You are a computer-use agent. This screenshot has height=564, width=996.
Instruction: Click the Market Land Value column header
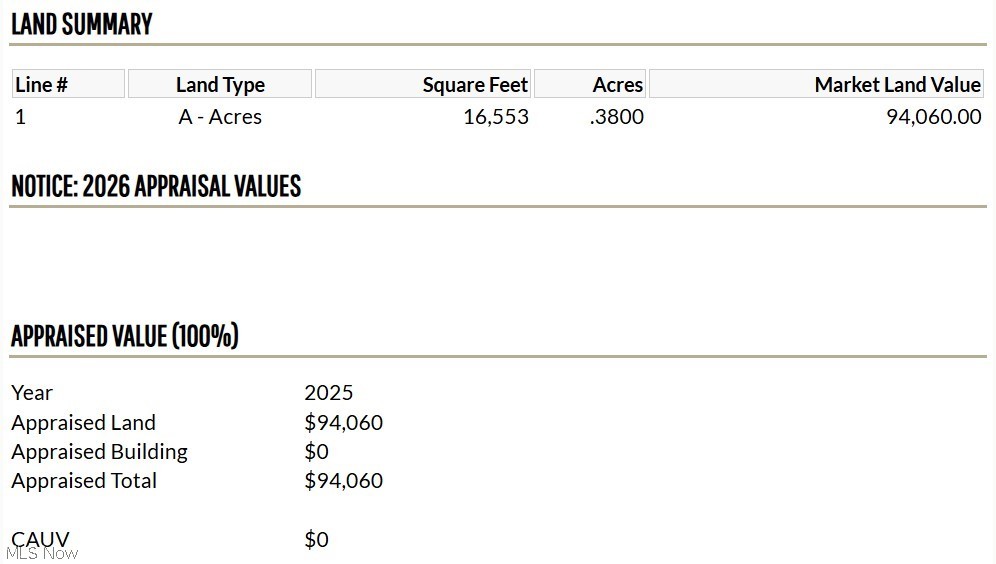click(x=898, y=85)
